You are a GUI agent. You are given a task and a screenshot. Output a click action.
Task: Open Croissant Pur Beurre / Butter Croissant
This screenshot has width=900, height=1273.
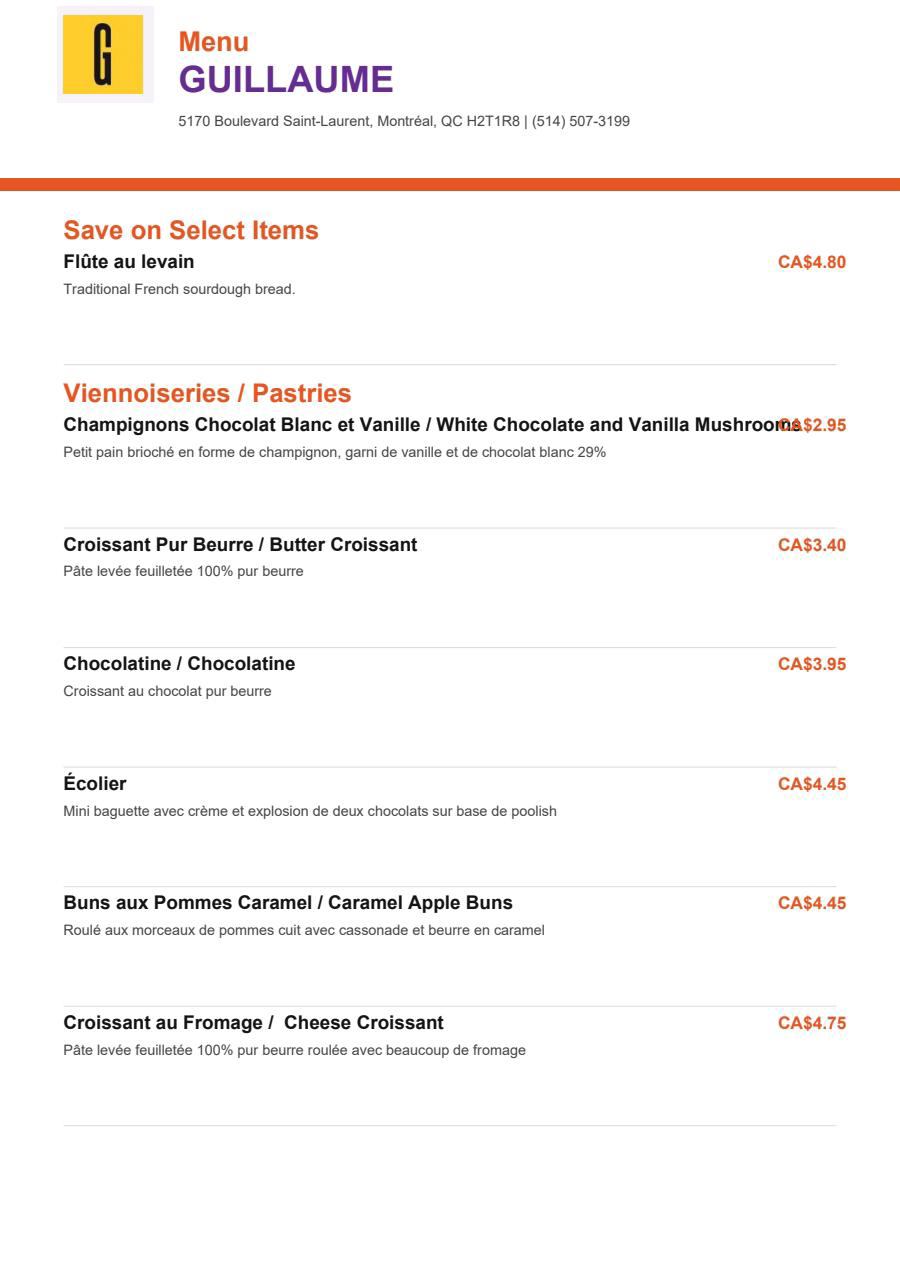(x=240, y=545)
